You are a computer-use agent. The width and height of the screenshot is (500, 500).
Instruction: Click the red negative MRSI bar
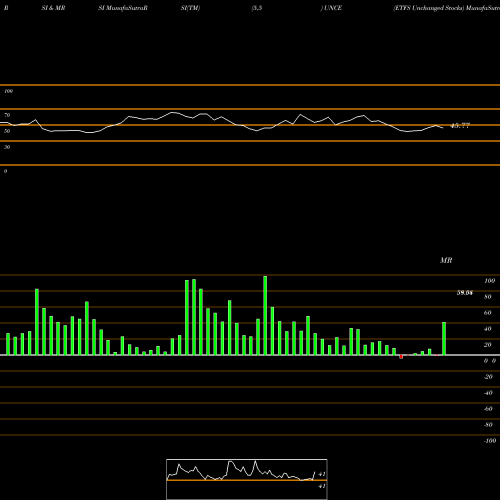(401, 357)
